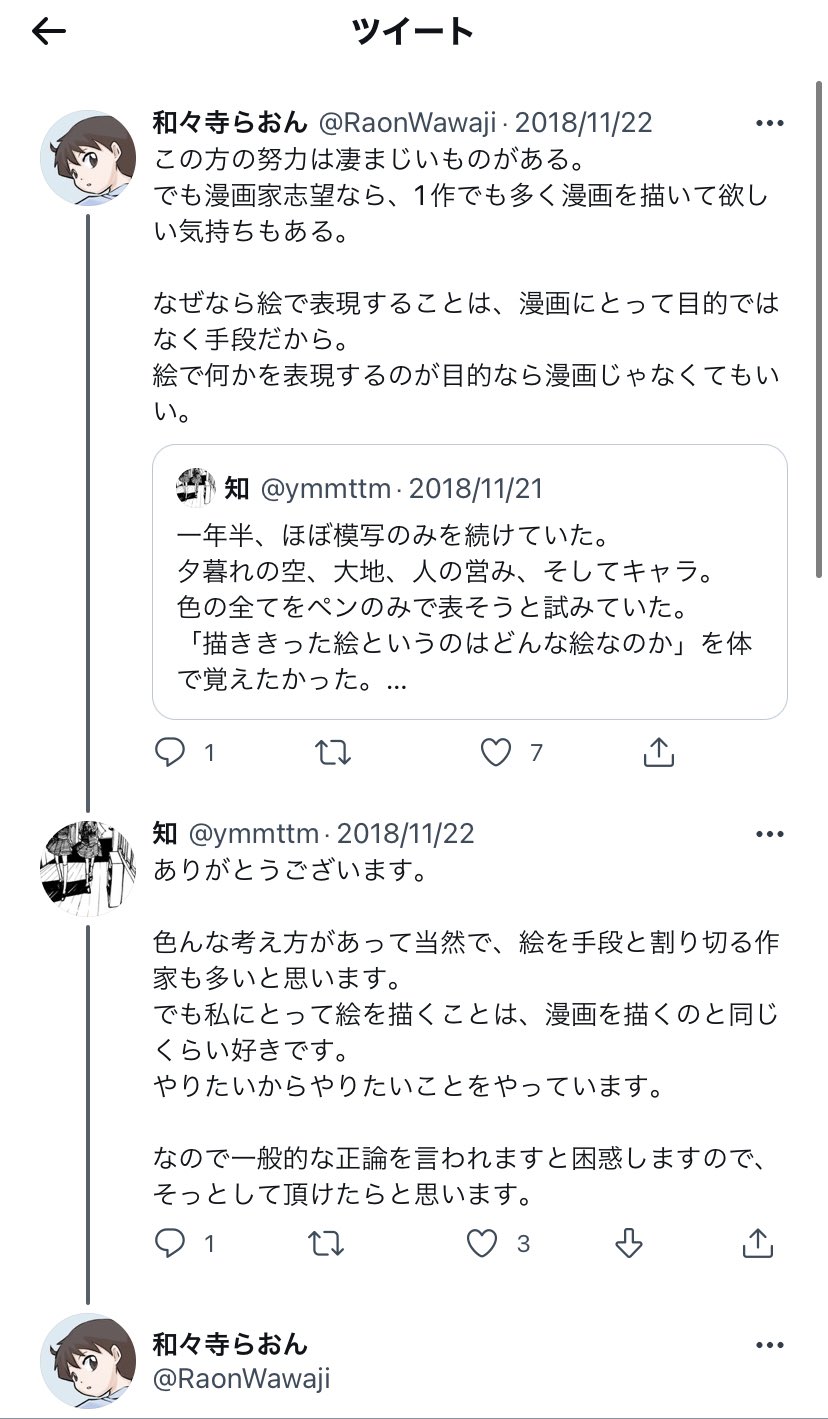Image resolution: width=828 pixels, height=1419 pixels.
Task: Open the @ymmttm handle on the reply tweet
Action: 253,833
